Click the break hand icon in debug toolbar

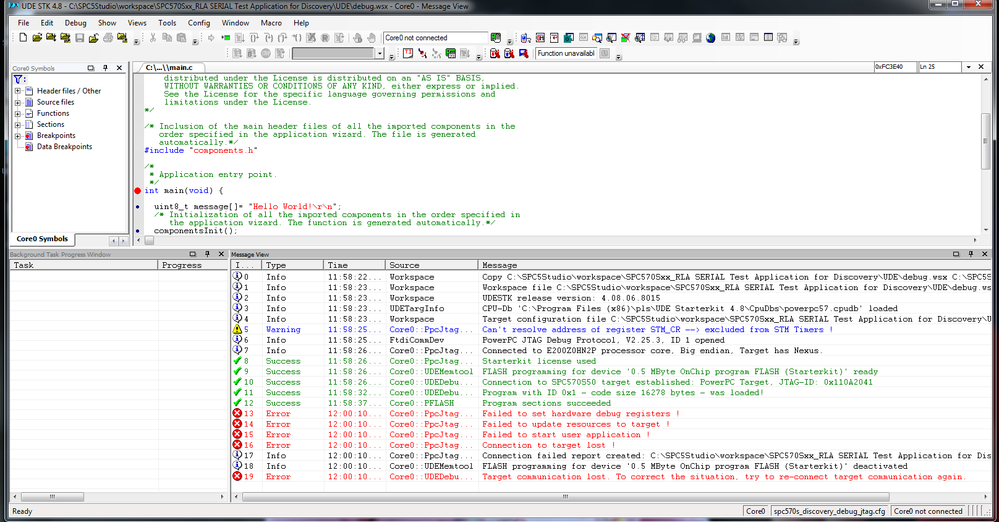click(x=371, y=38)
